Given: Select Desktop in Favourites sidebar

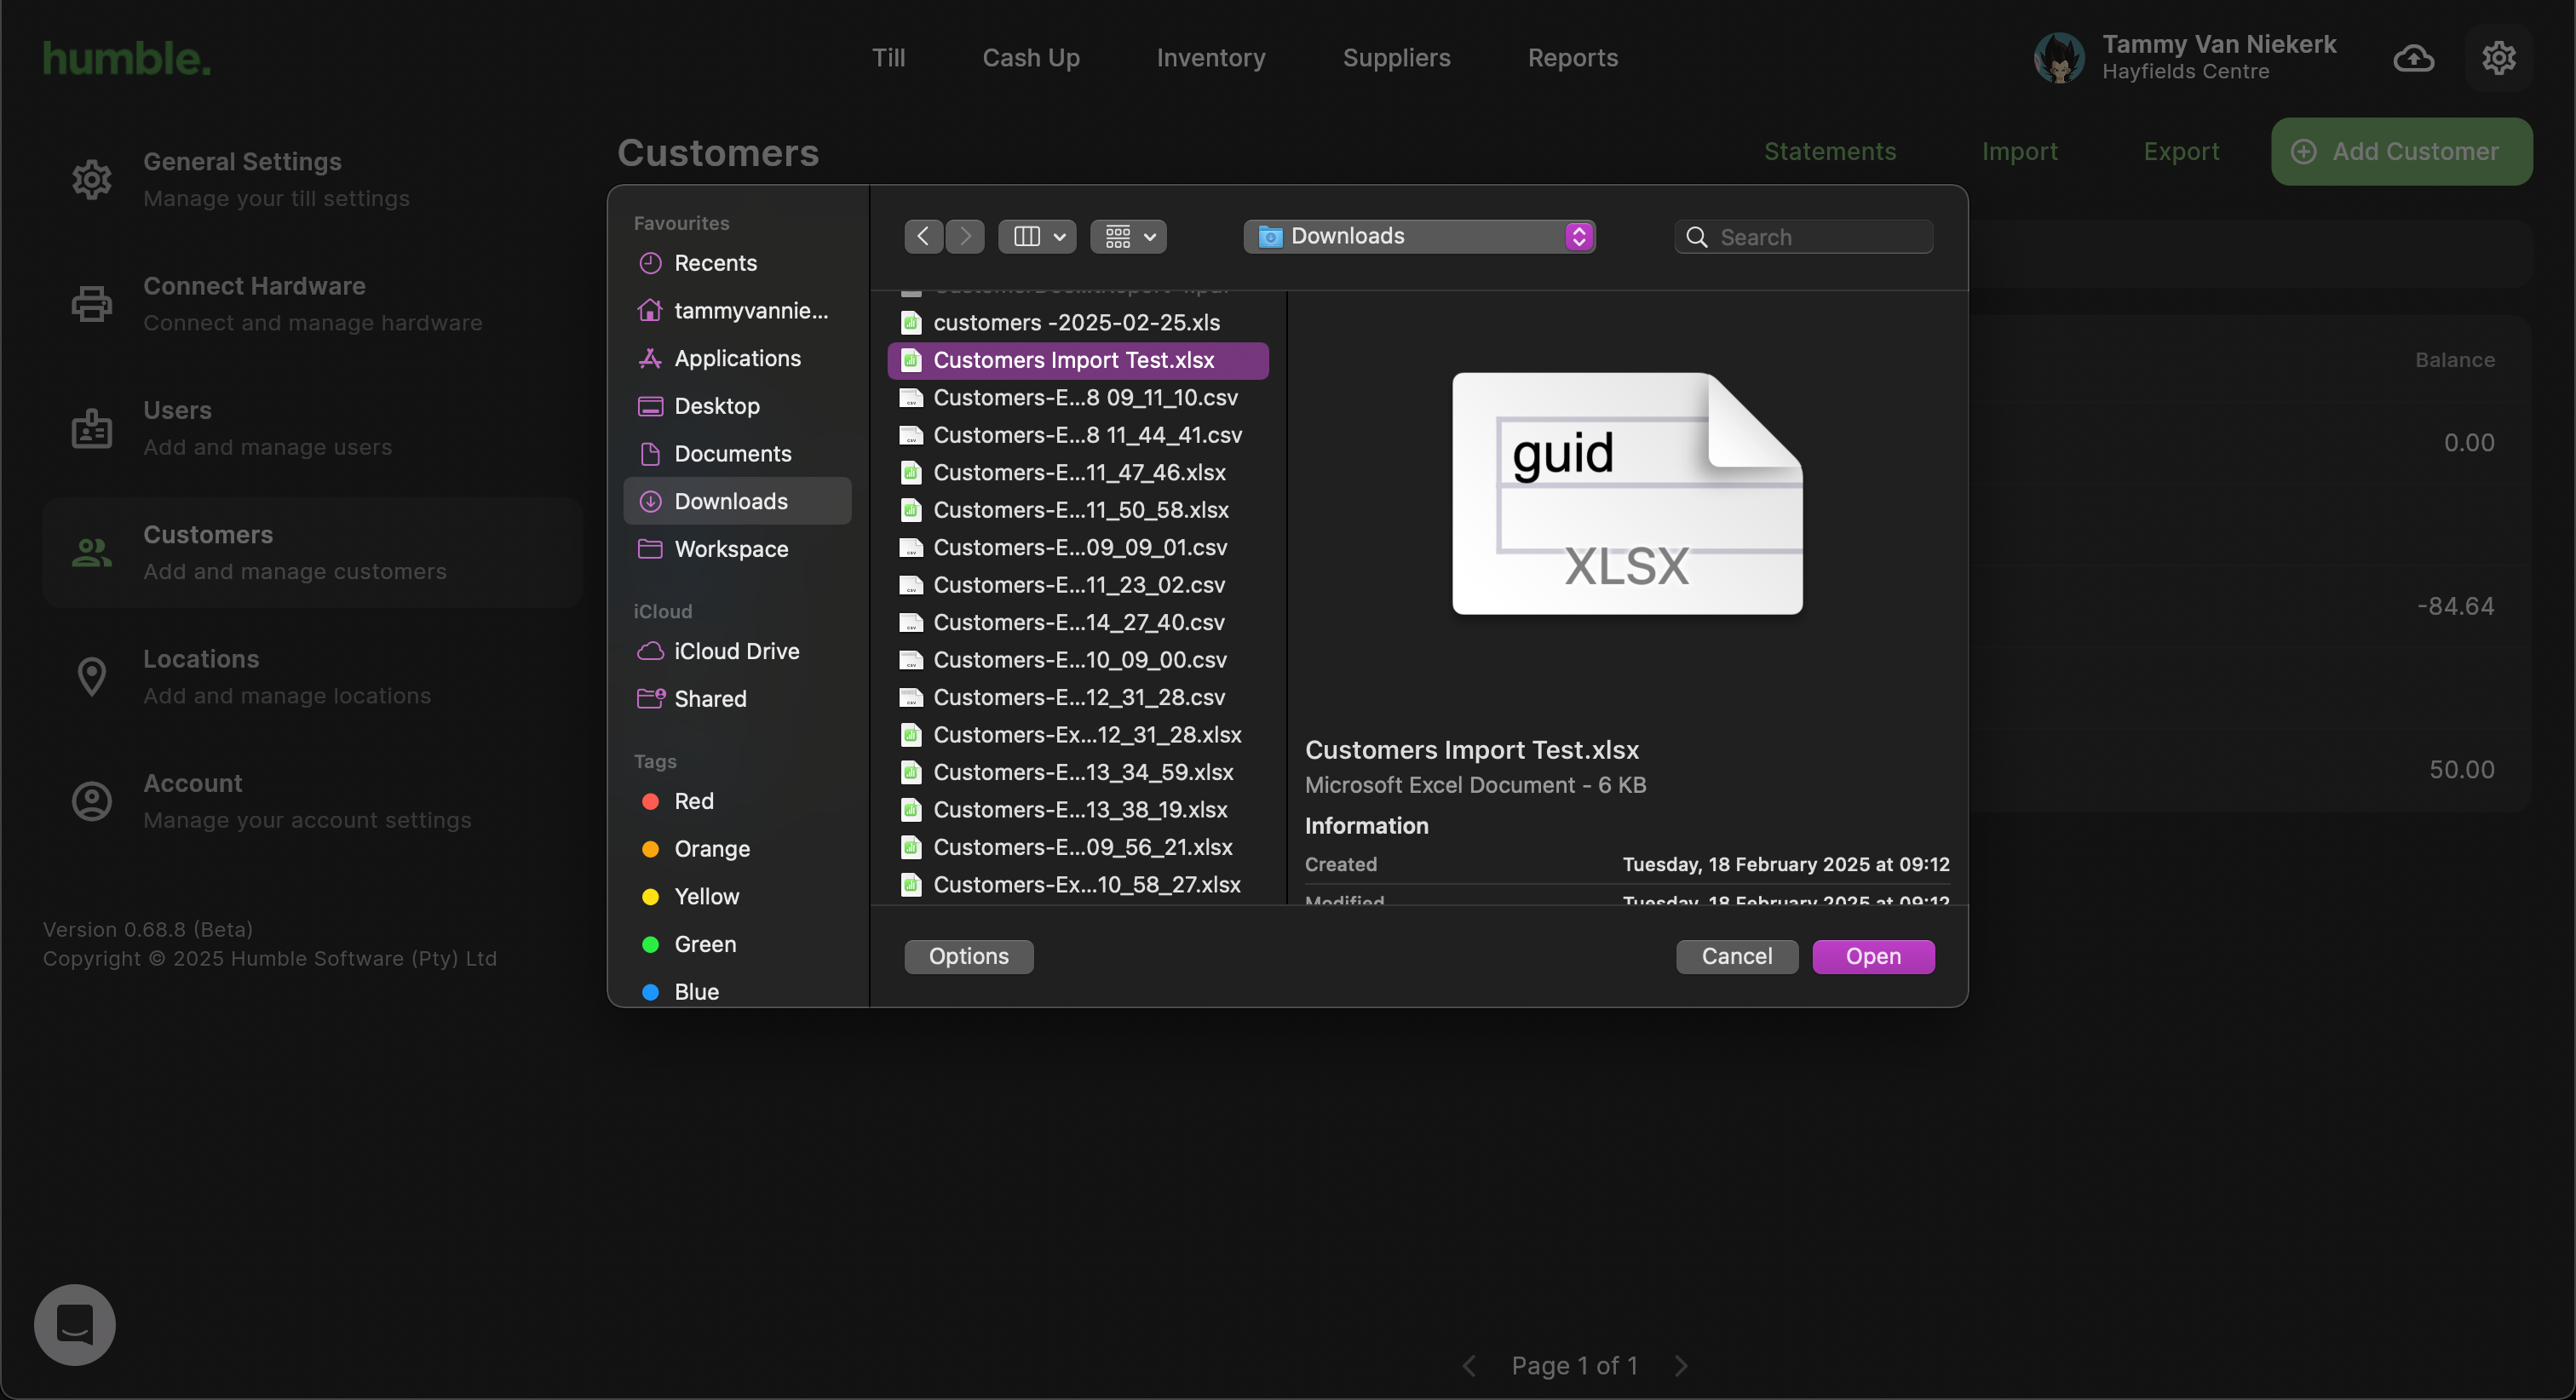Looking at the screenshot, I should tap(737, 406).
